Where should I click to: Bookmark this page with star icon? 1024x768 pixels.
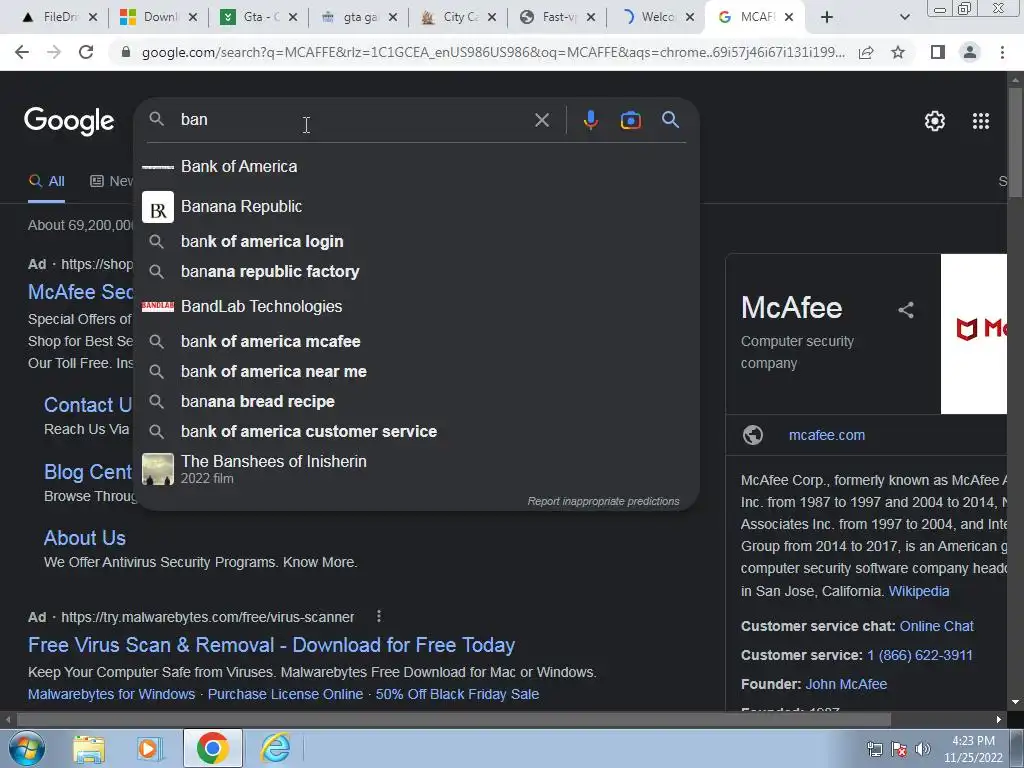coord(898,52)
